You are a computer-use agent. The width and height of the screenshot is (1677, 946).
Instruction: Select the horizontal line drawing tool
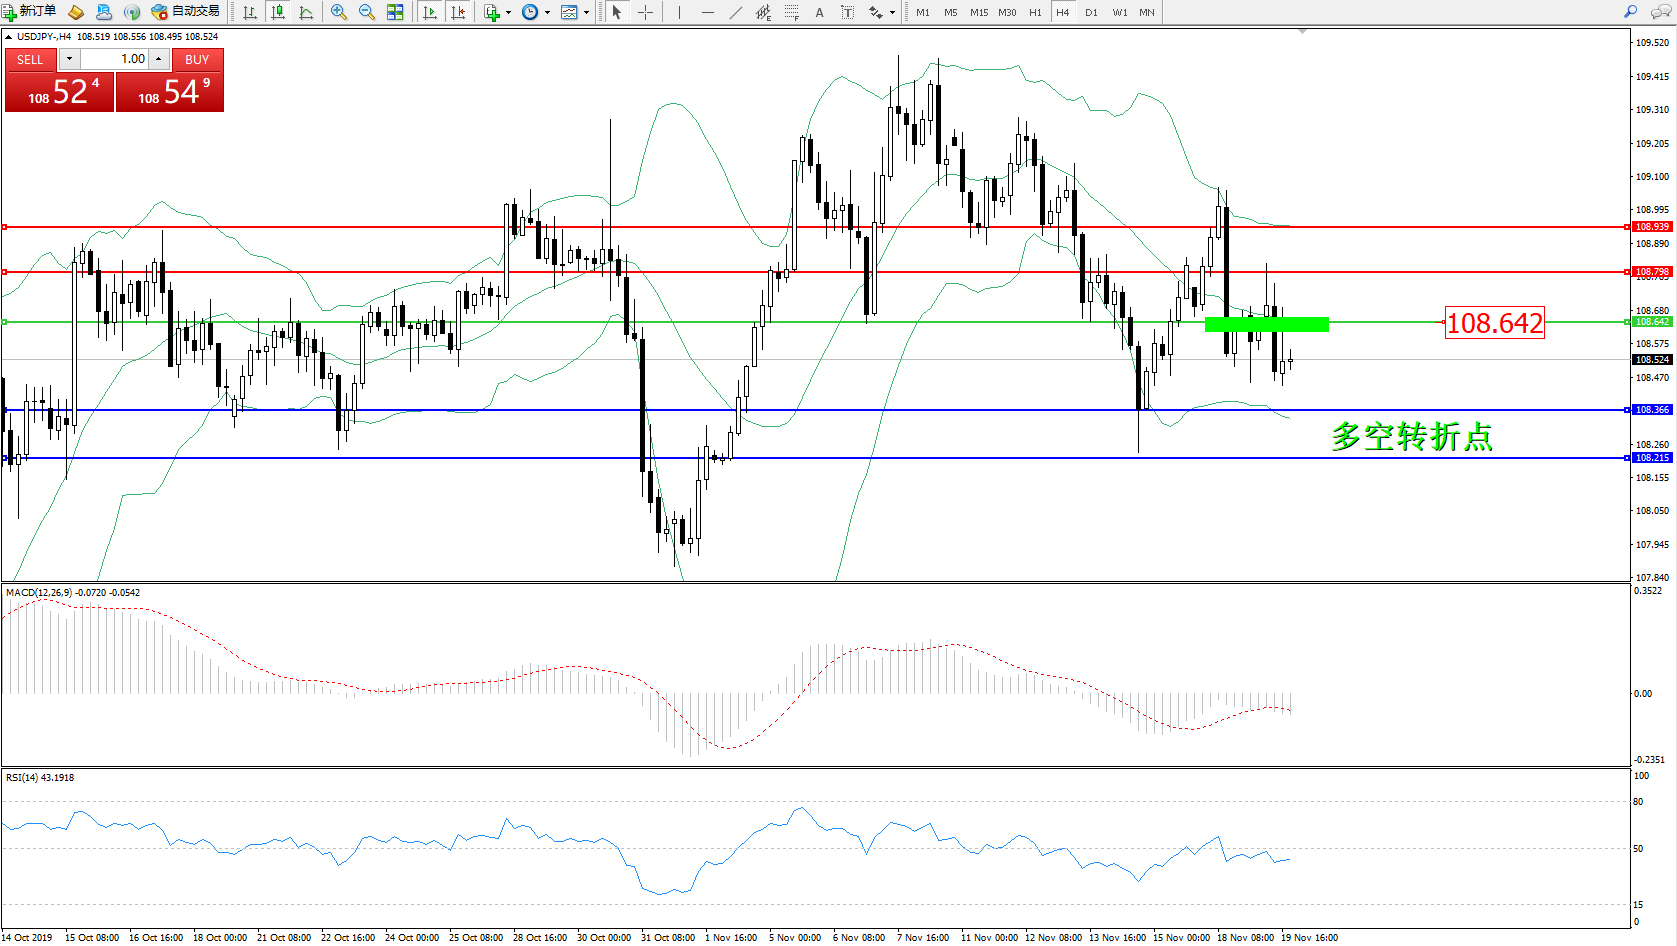click(x=708, y=12)
